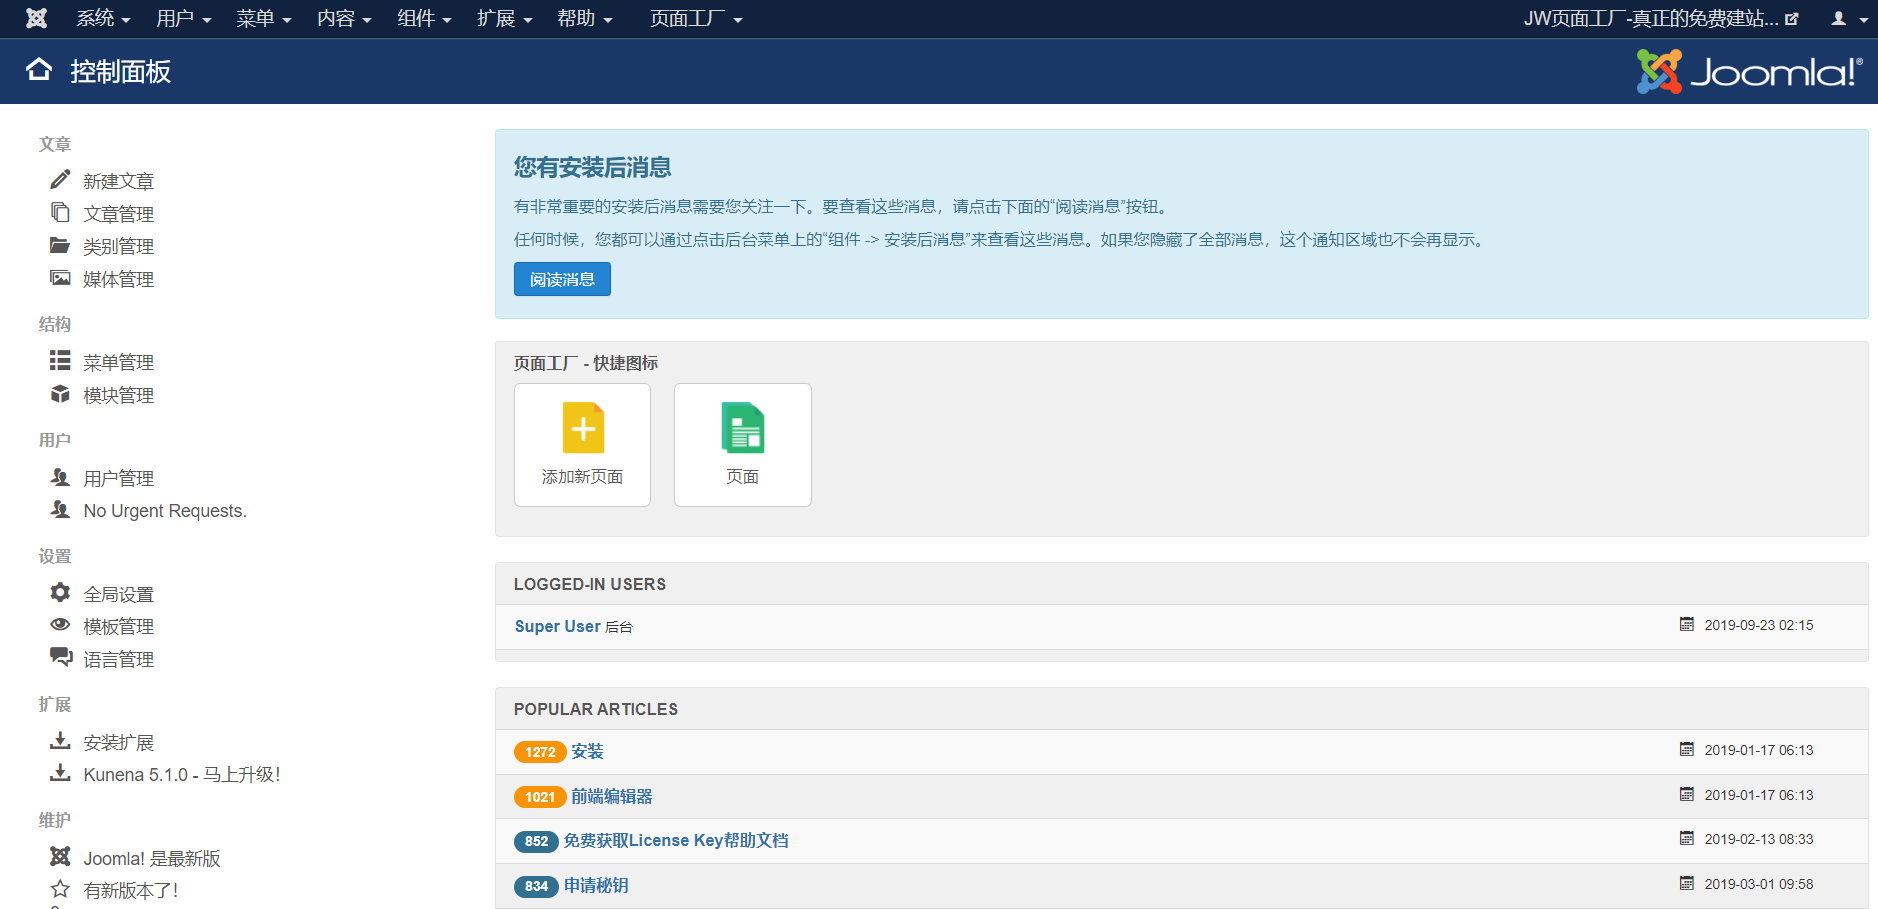Viewport: 1878px width, 909px height.
Task: Open 用户管理 text link
Action: coord(118,478)
